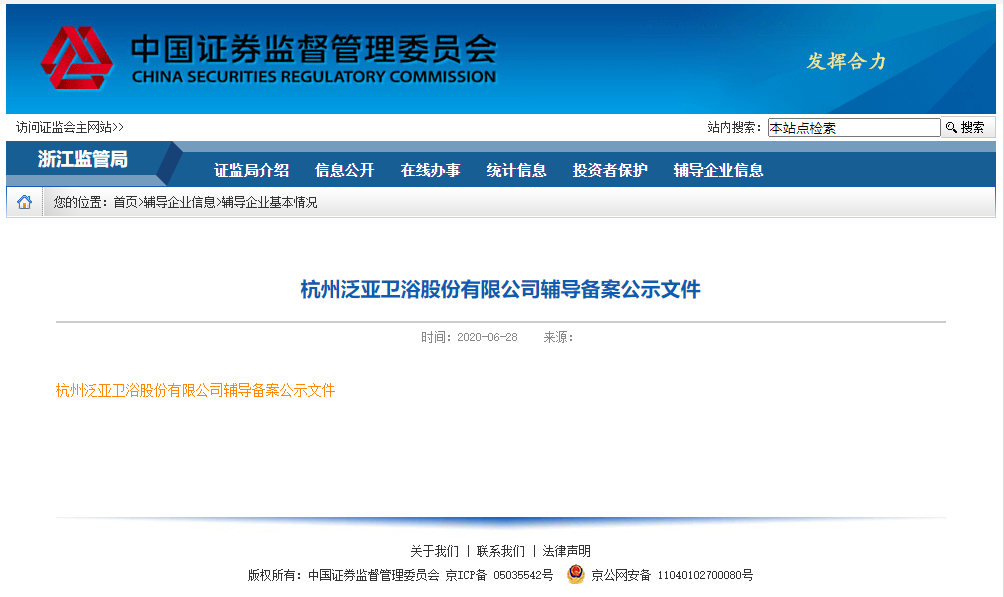Click the 搜索 search button
This screenshot has height=597, width=1004.
point(967,127)
